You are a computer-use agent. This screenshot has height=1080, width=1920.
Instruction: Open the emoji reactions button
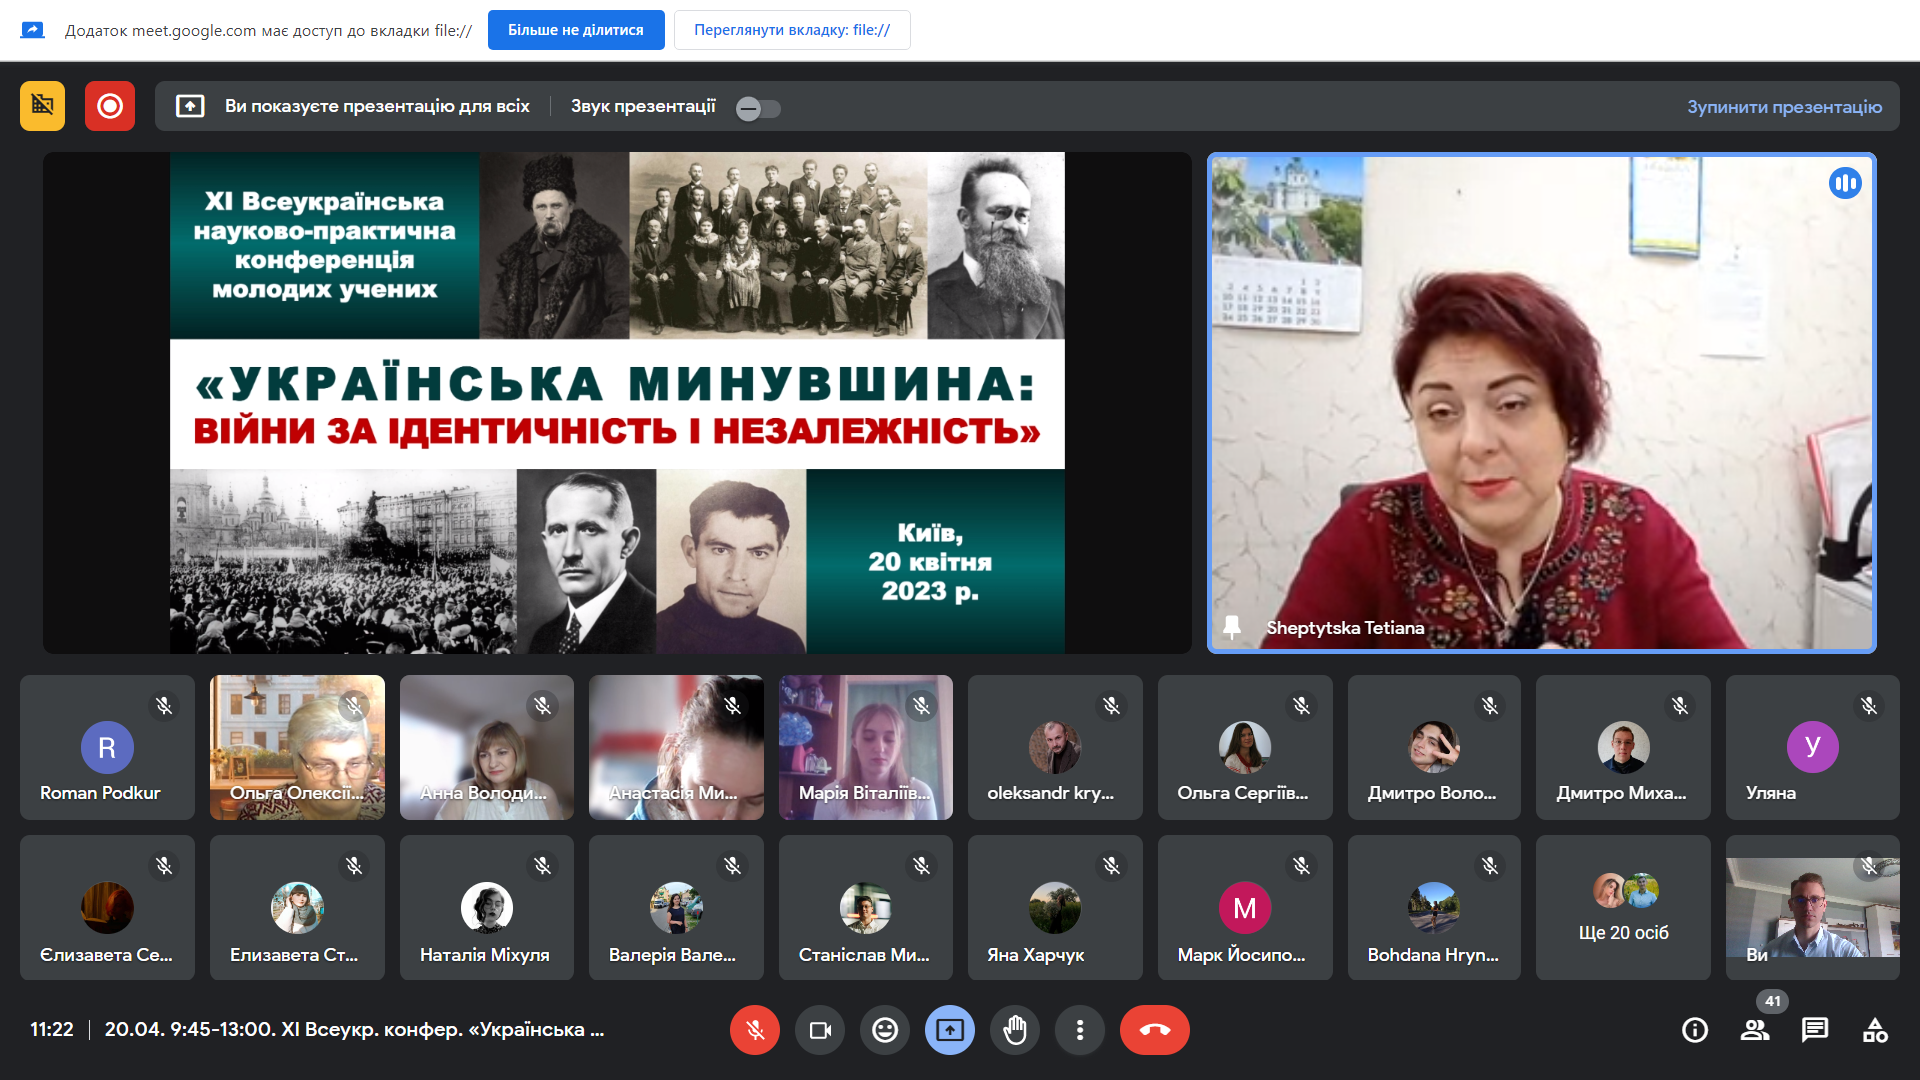coord(885,1030)
